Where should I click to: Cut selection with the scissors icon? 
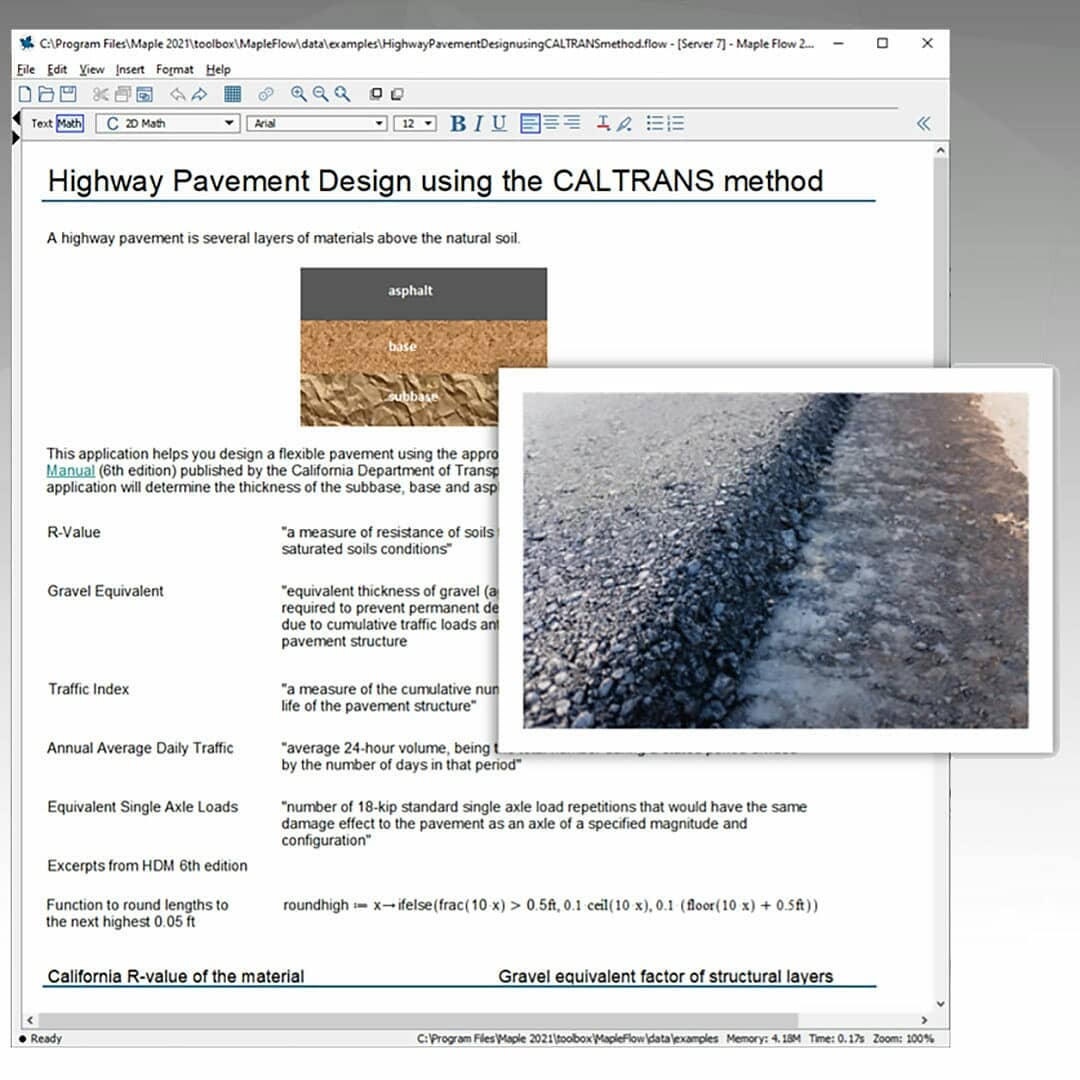coord(101,94)
